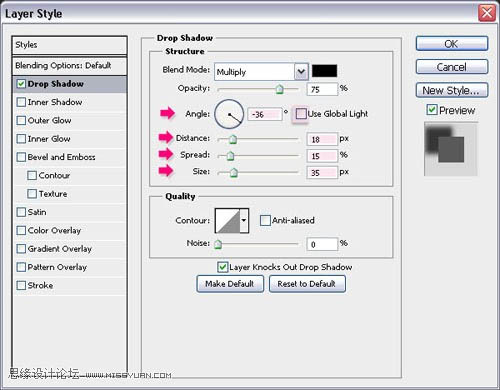
Task: Click Reset to Default button
Action: coord(307,284)
